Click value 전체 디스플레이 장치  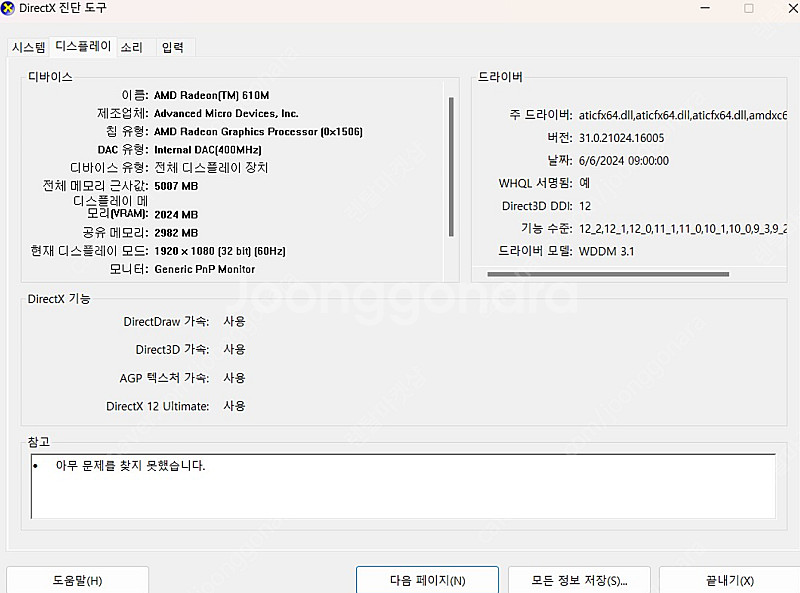[x=211, y=167]
